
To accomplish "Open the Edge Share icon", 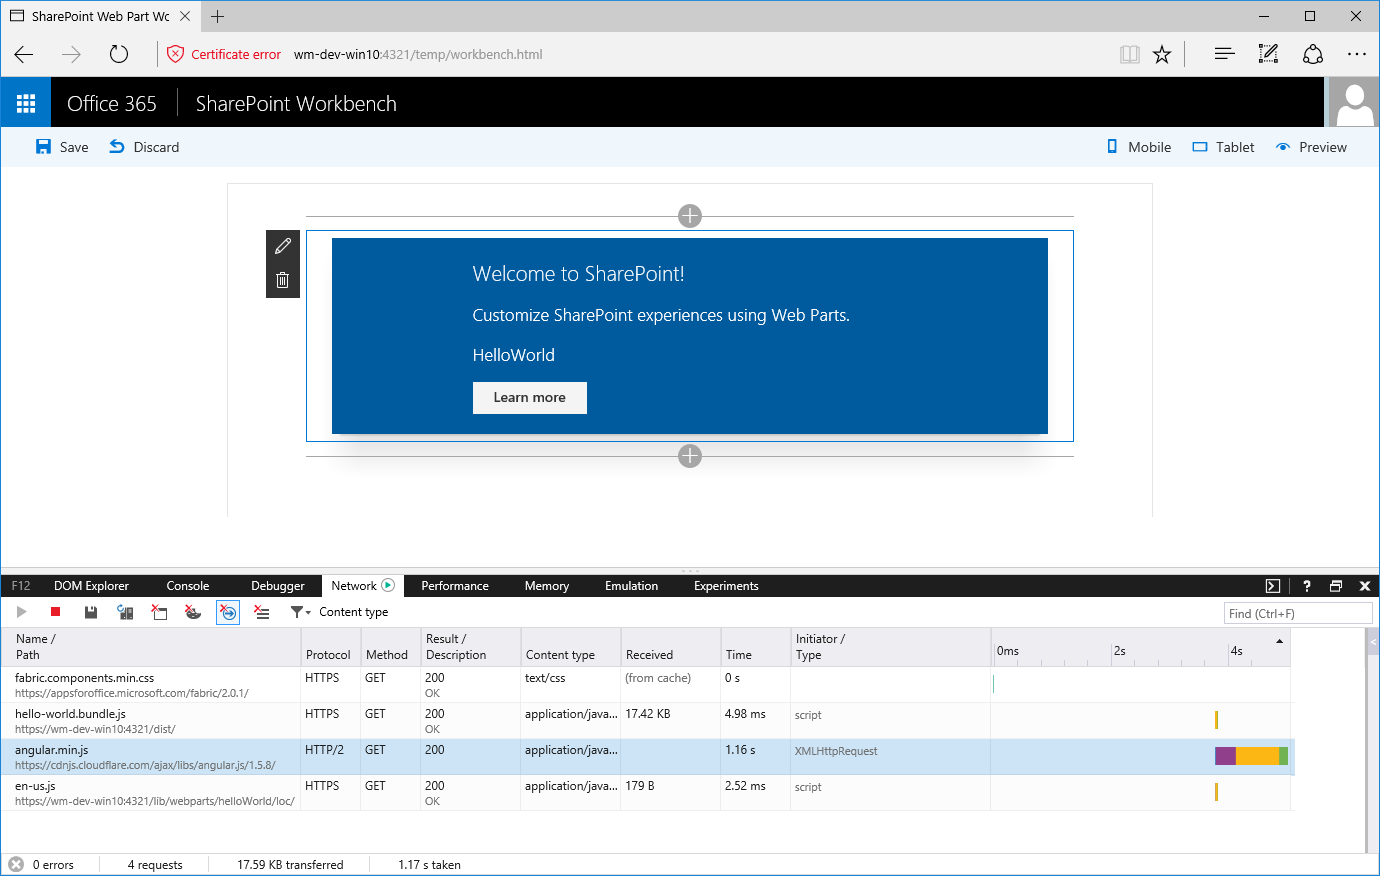I will [x=1313, y=54].
